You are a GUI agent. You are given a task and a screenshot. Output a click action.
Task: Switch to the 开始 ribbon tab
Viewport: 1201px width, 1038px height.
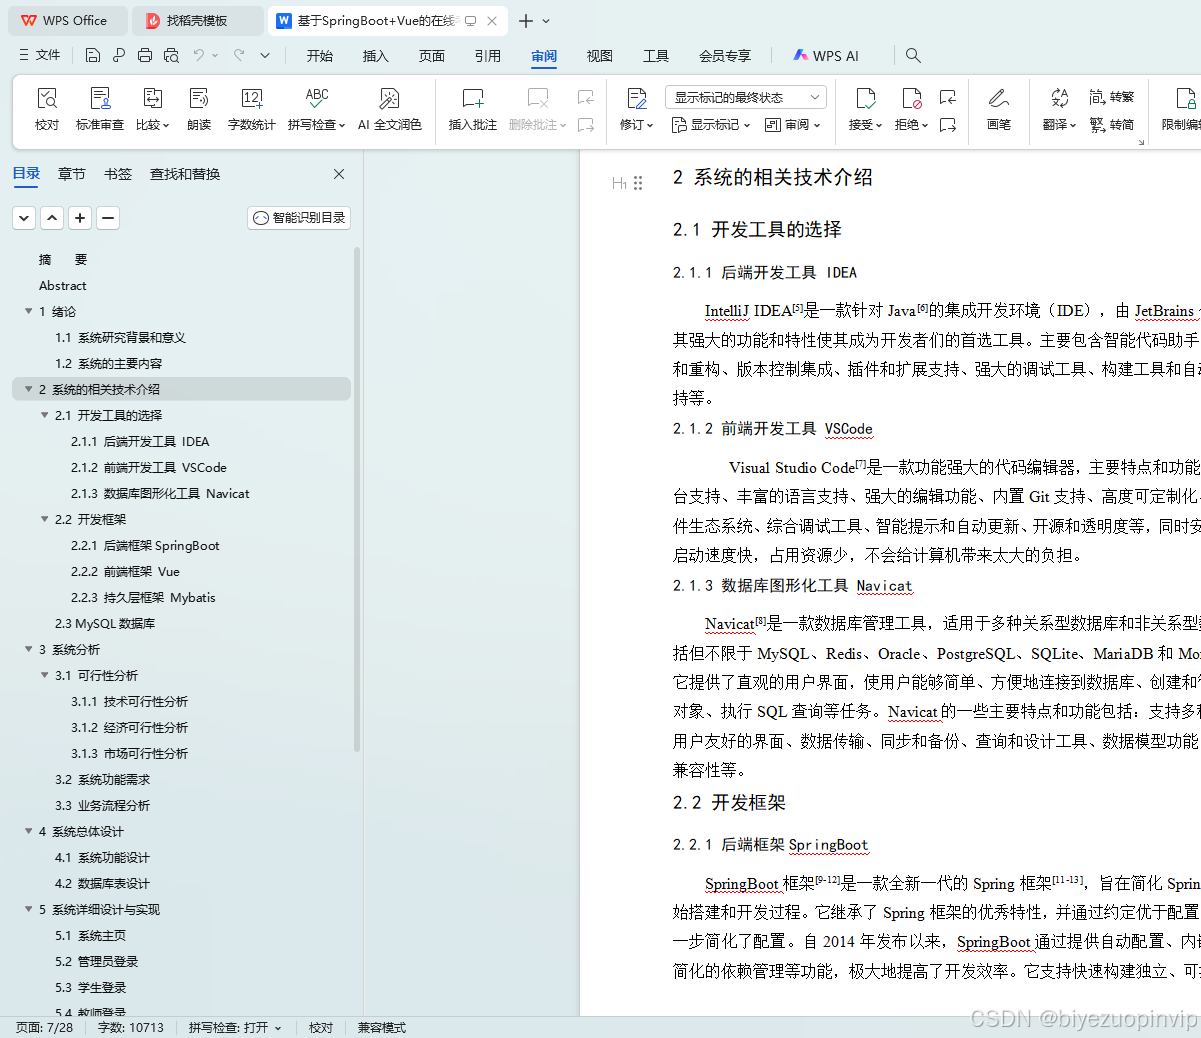pos(320,57)
